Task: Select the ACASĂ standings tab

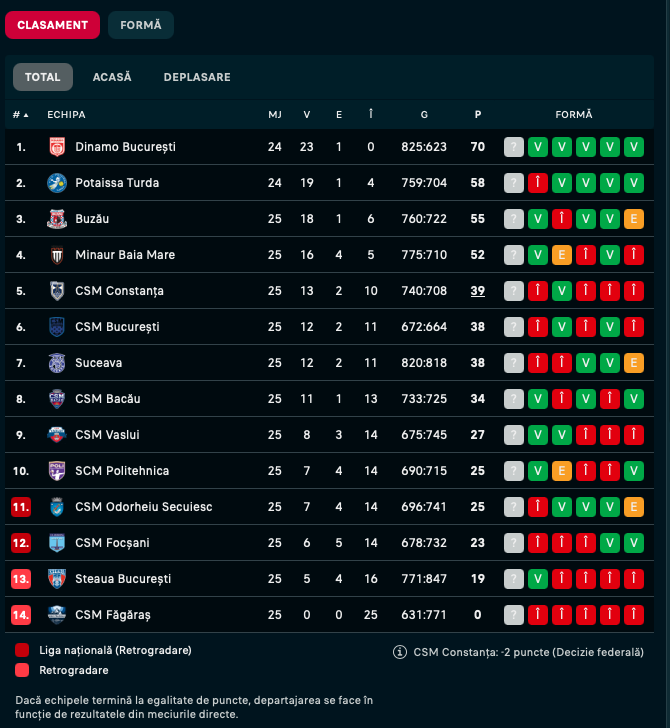Action: pyautogui.click(x=112, y=77)
